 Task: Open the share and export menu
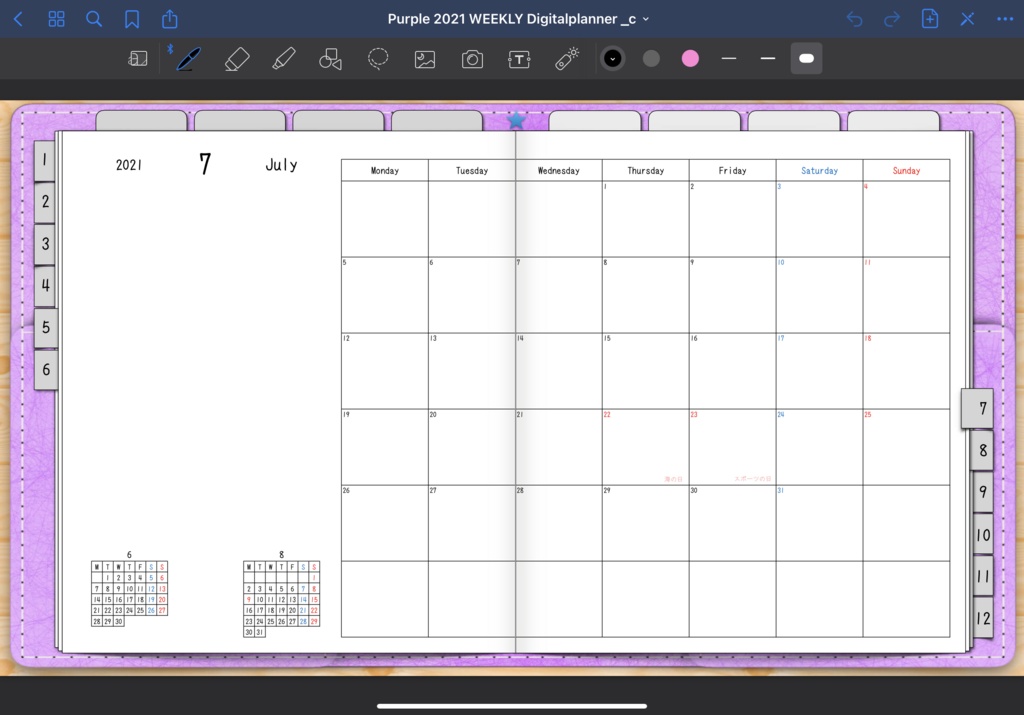click(170, 18)
